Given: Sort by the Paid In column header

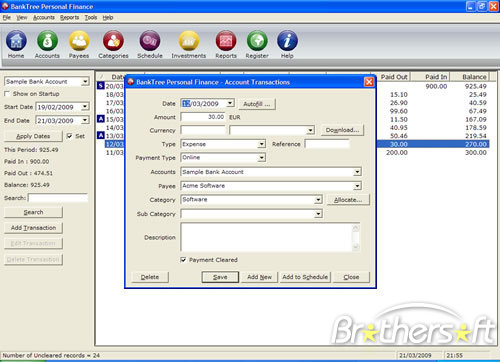Looking at the screenshot, I should (430, 77).
